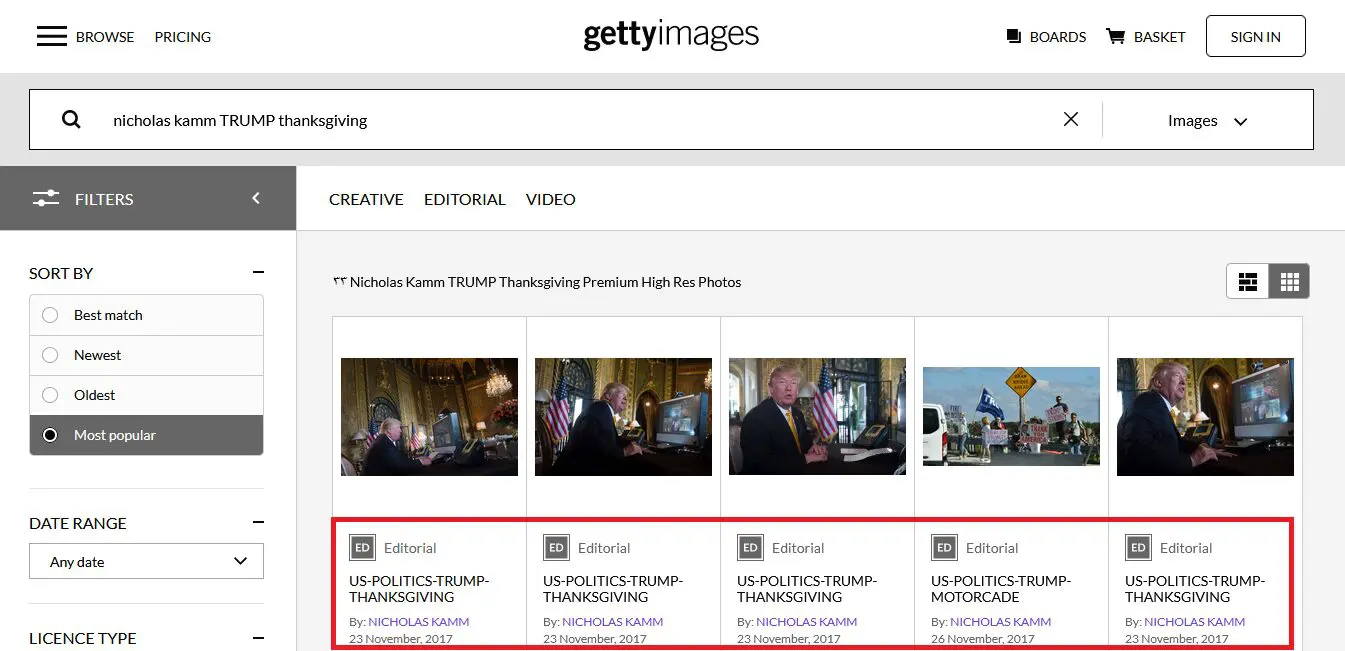Switch to mosaic layout view icon
Viewport: 1345px width, 651px height.
tap(1248, 282)
